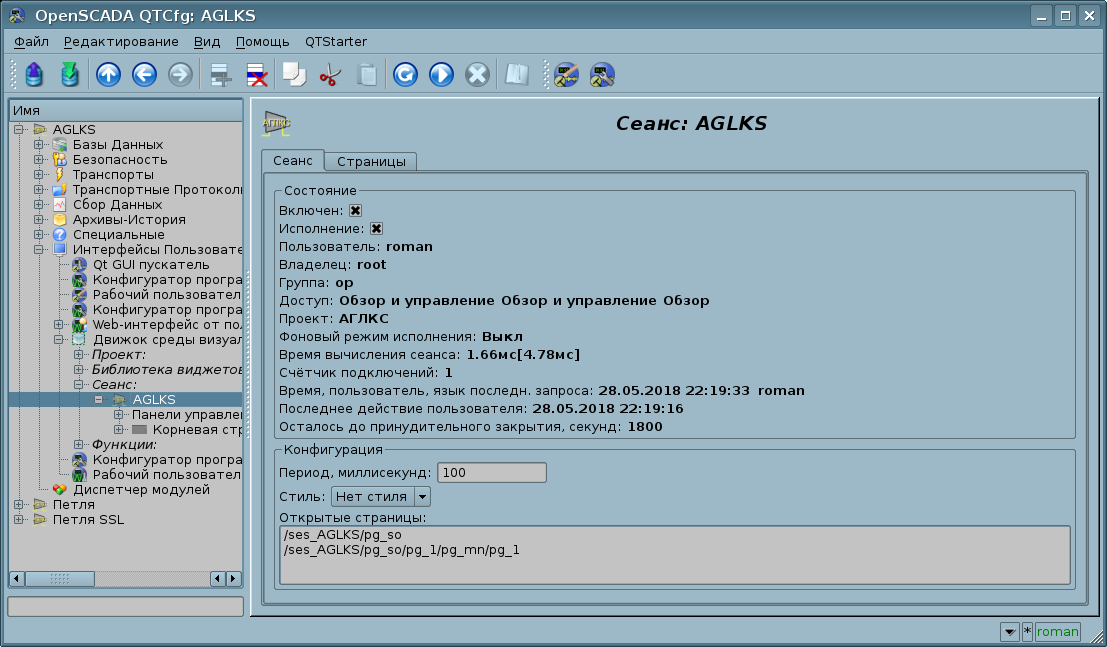
Task: Open the Редактирование menu
Action: [x=121, y=42]
